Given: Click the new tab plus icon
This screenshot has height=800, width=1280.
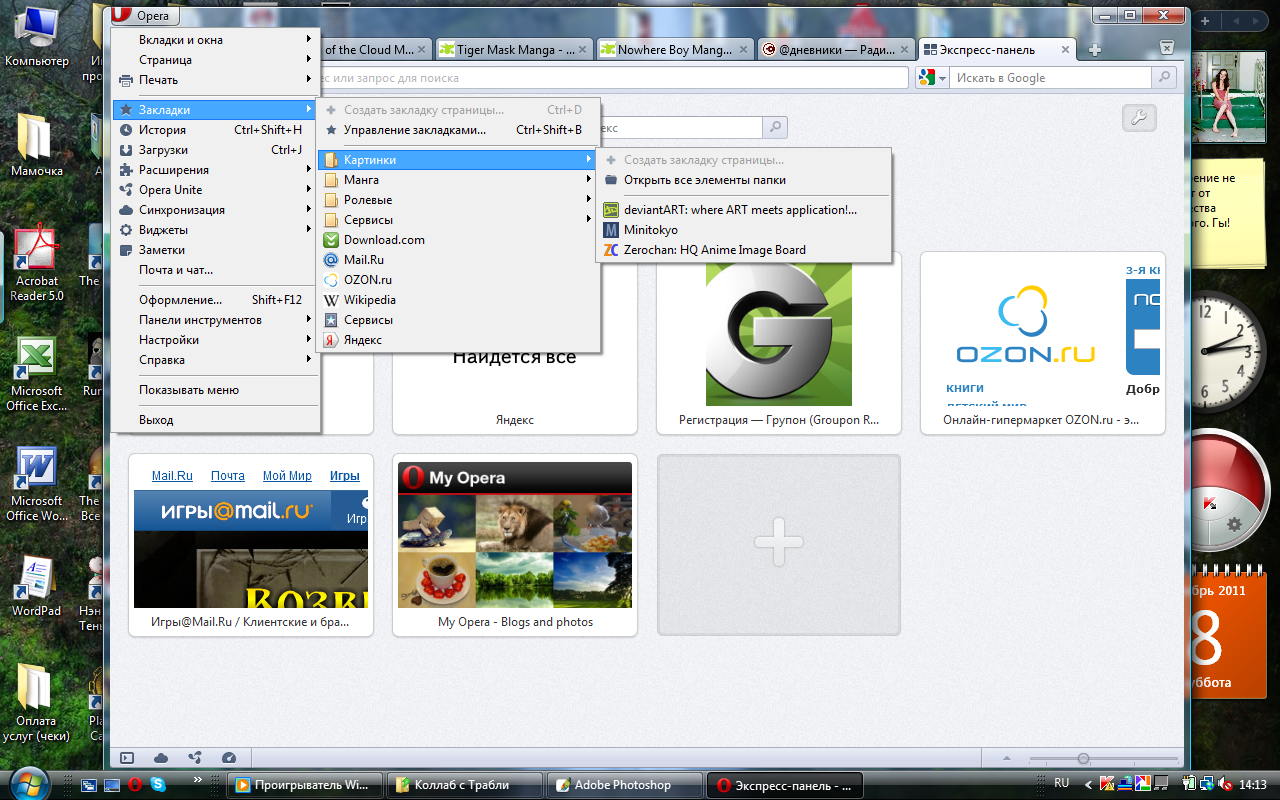Looking at the screenshot, I should 1095,50.
